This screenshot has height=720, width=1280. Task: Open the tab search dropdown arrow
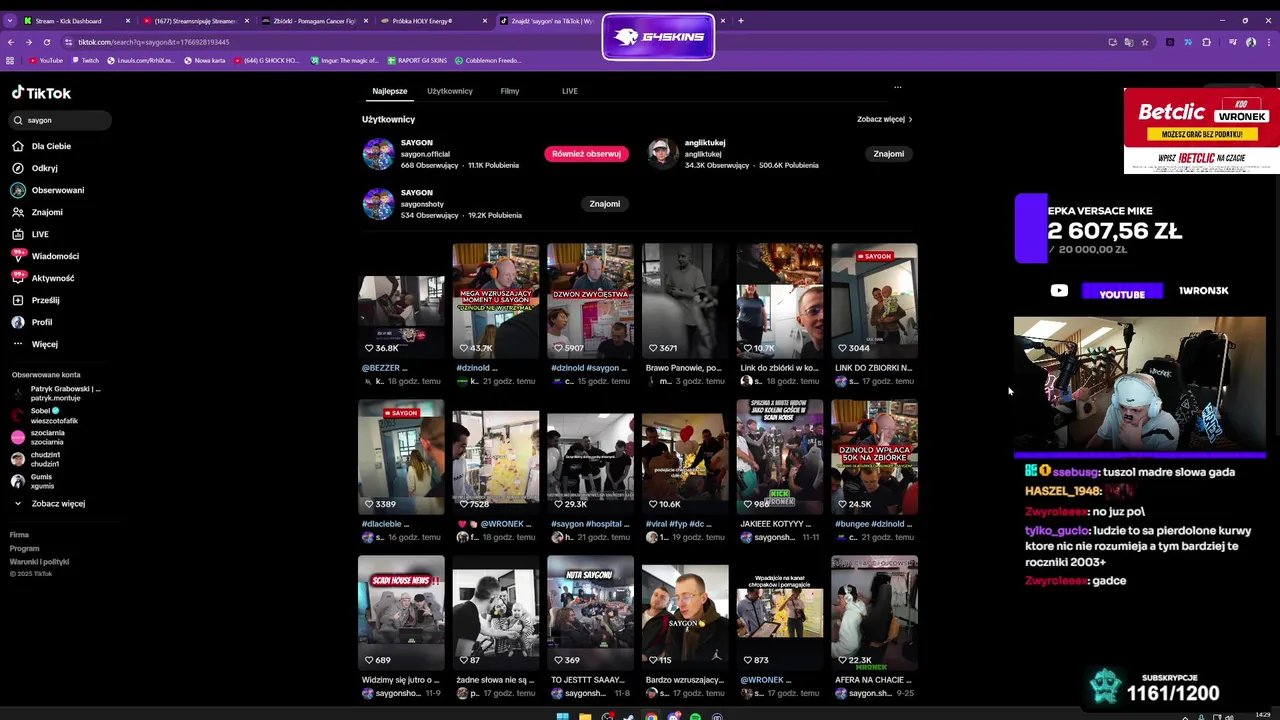(x=10, y=21)
